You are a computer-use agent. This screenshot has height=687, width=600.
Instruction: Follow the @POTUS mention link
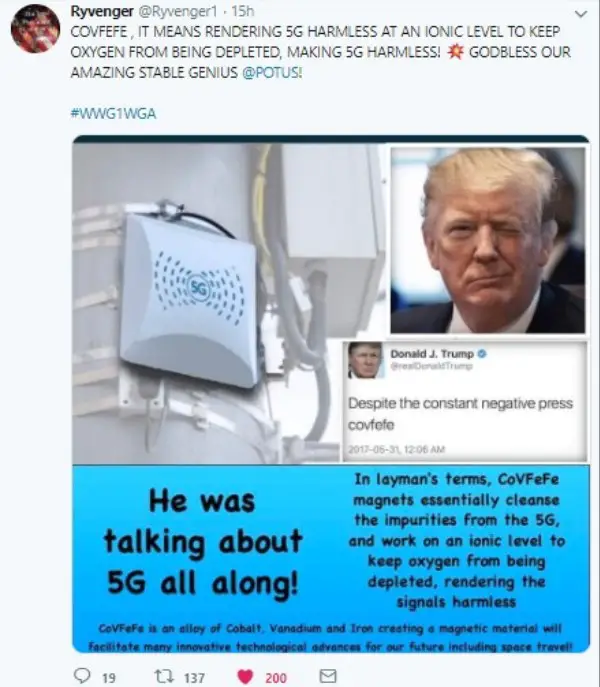(272, 72)
